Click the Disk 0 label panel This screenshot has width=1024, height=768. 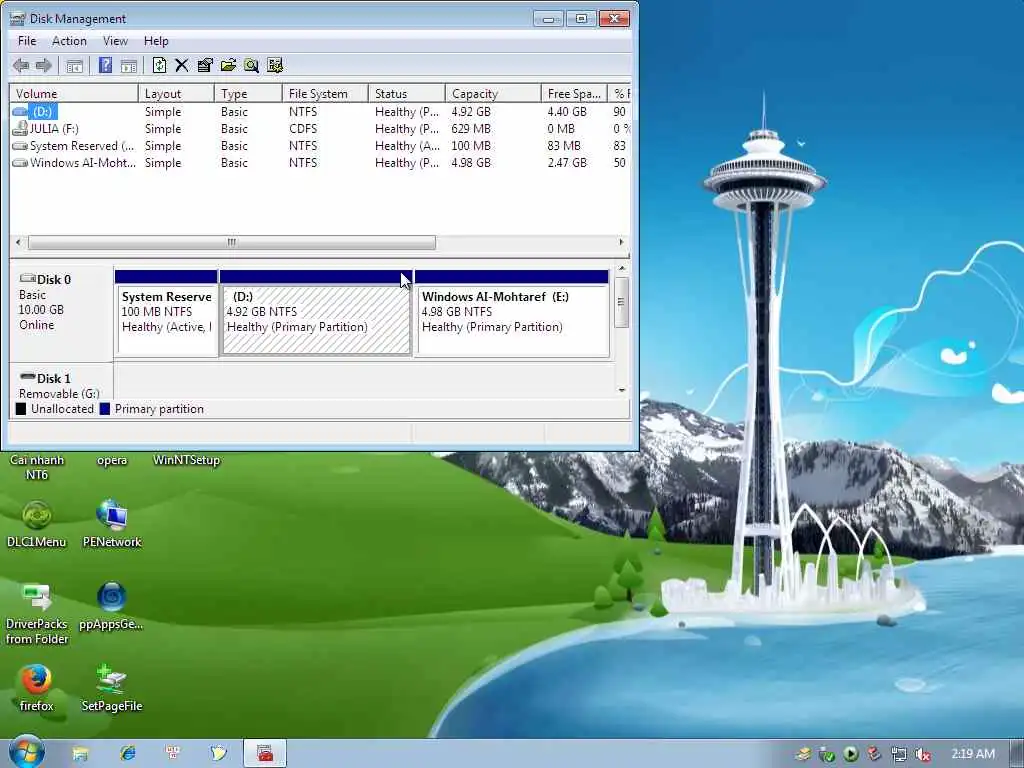pos(61,313)
